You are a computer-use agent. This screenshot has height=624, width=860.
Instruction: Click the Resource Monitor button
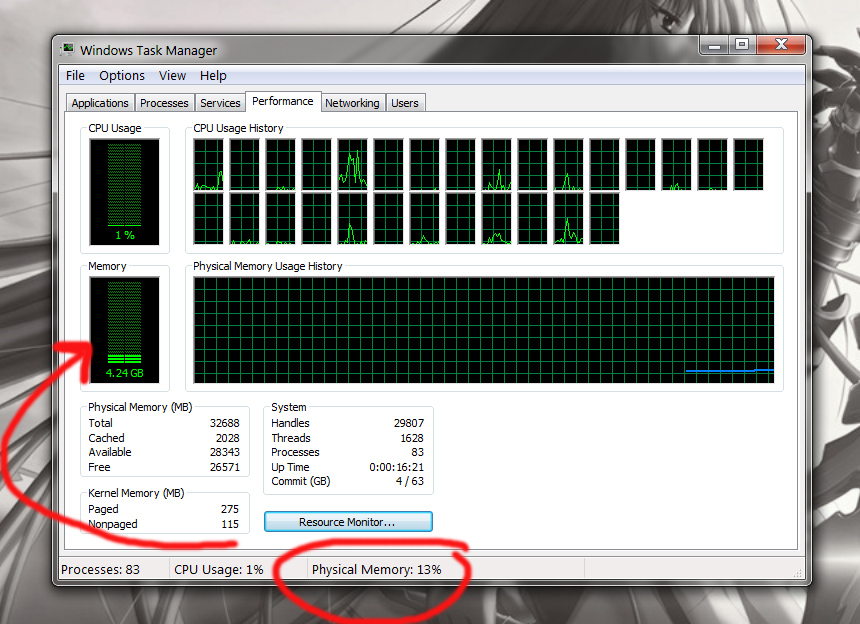(x=348, y=522)
